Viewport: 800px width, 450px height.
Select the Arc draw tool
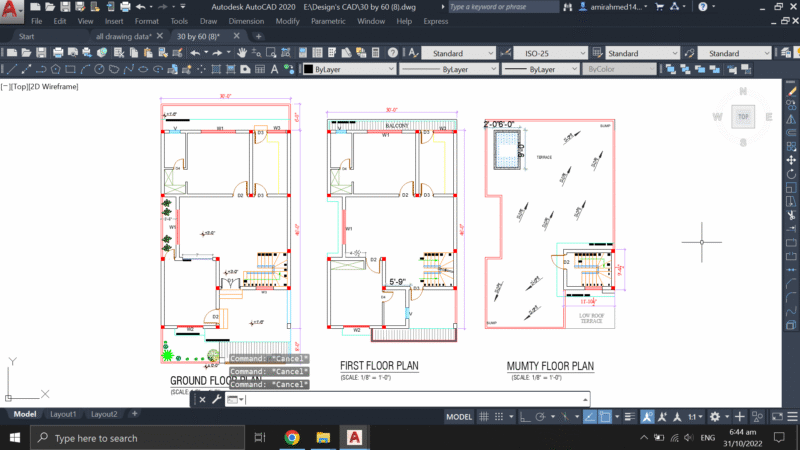coord(85,69)
